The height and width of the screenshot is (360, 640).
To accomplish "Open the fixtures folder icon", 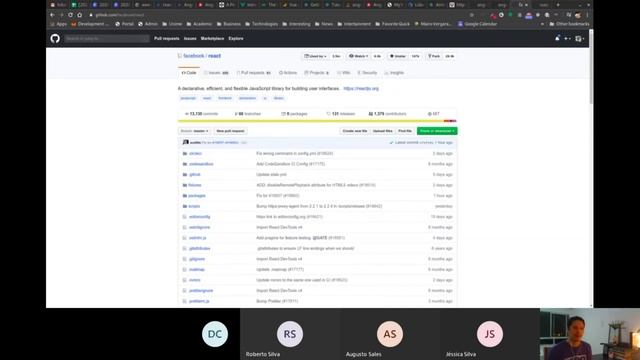I will (x=185, y=185).
